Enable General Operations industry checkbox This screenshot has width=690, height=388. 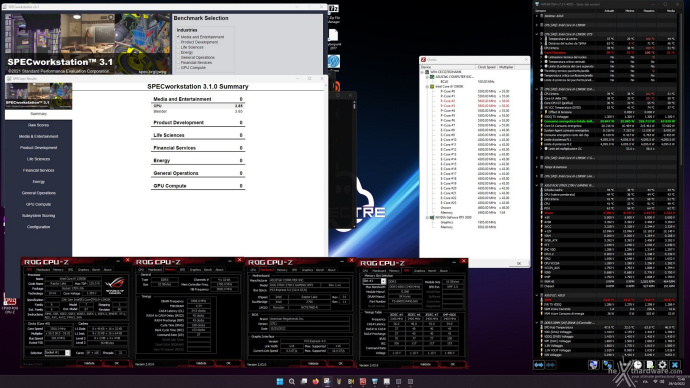pyautogui.click(x=178, y=58)
